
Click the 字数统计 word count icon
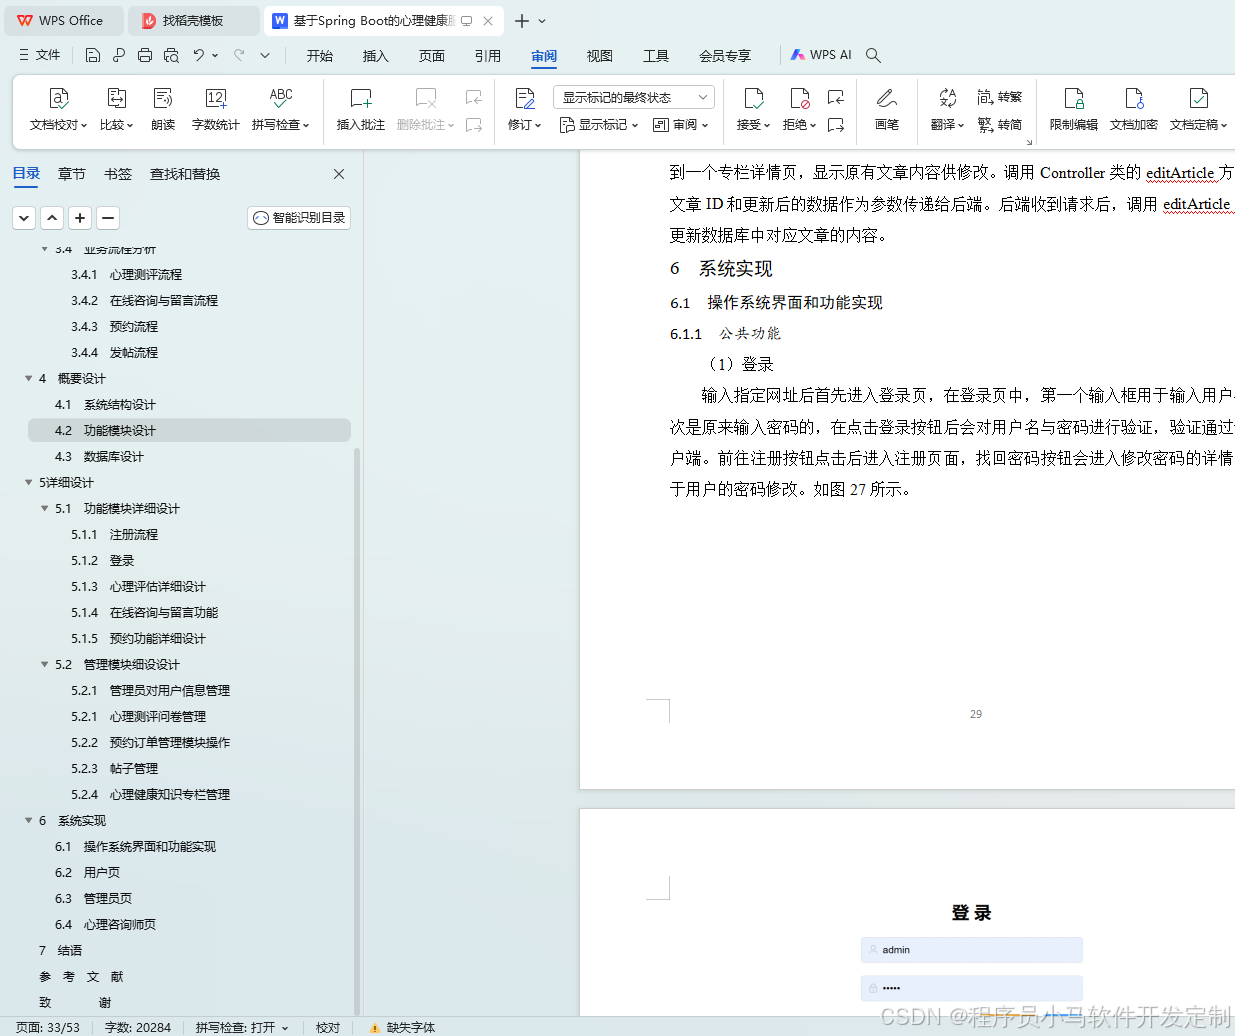215,110
